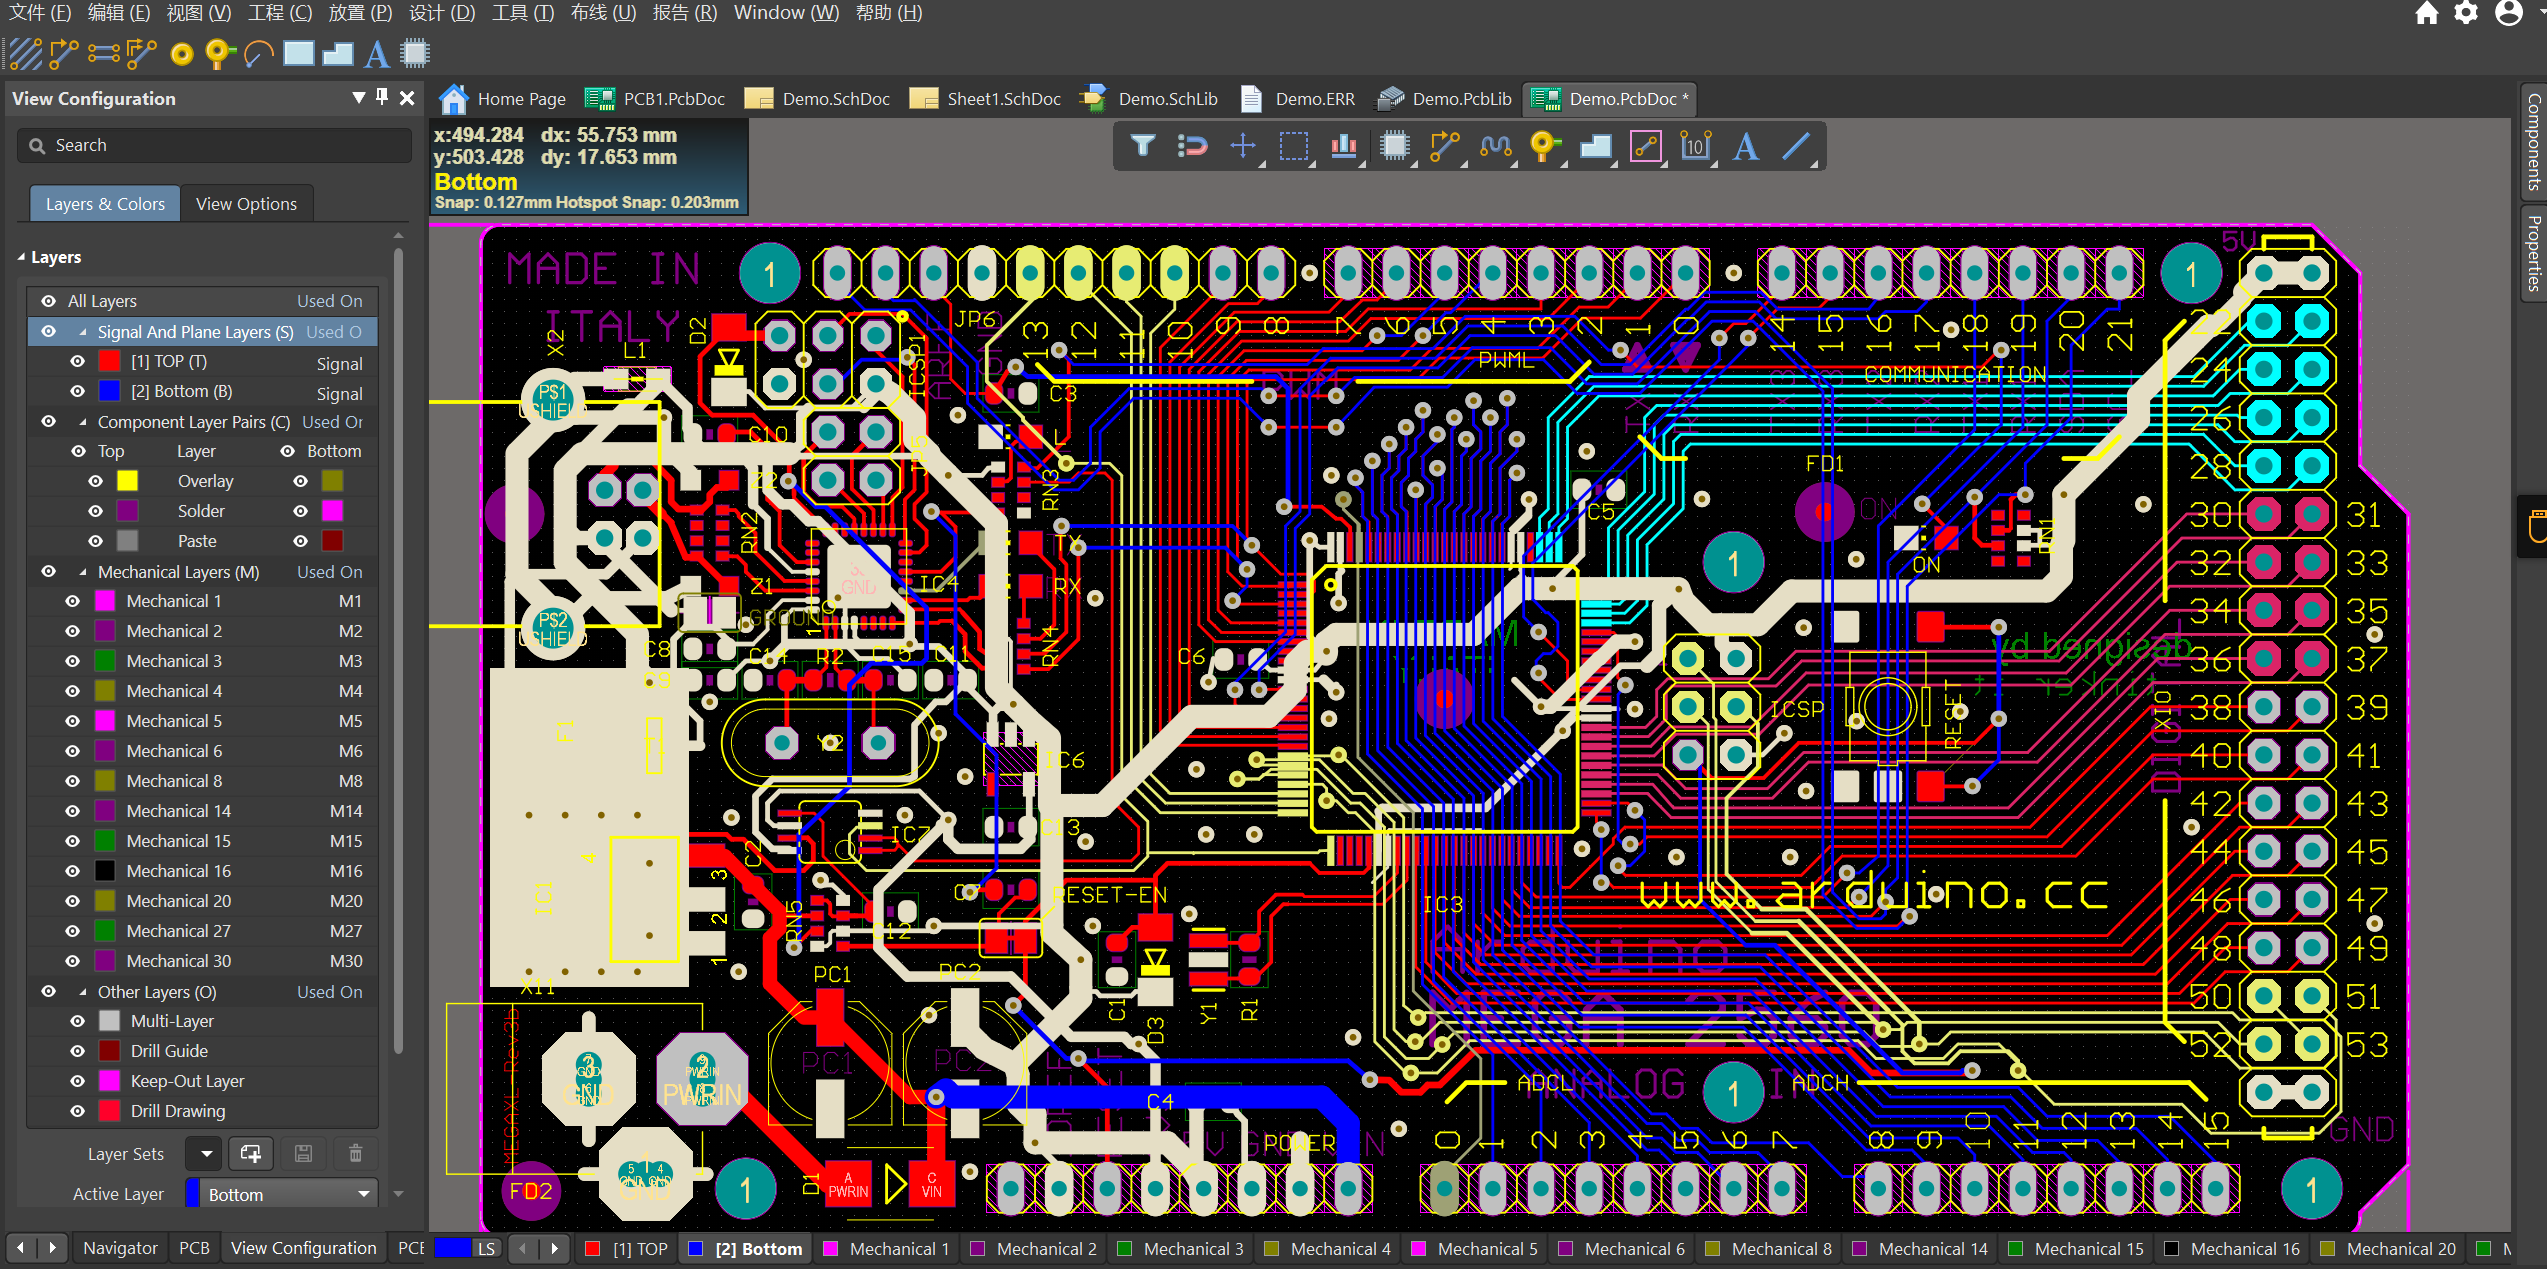Click the active bar place component icon
2547x1269 pixels.
click(1394, 146)
